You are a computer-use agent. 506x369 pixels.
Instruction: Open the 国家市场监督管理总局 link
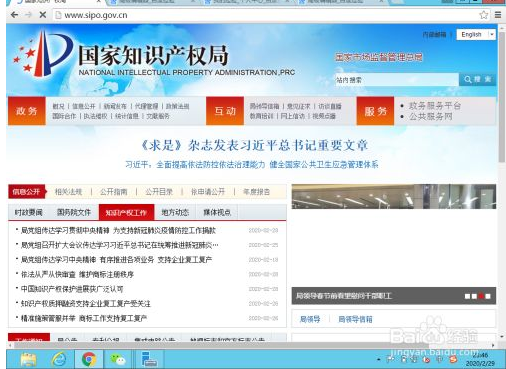click(379, 57)
